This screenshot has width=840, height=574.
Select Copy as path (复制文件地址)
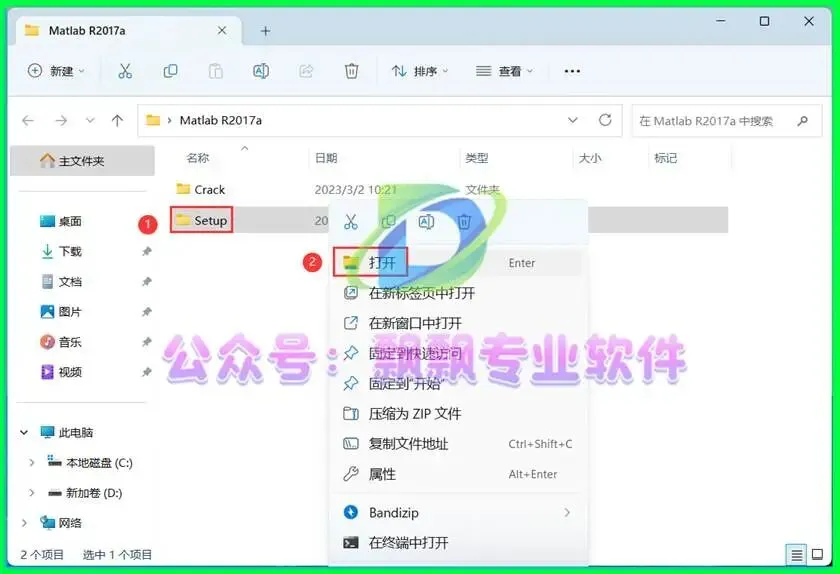[x=458, y=444]
